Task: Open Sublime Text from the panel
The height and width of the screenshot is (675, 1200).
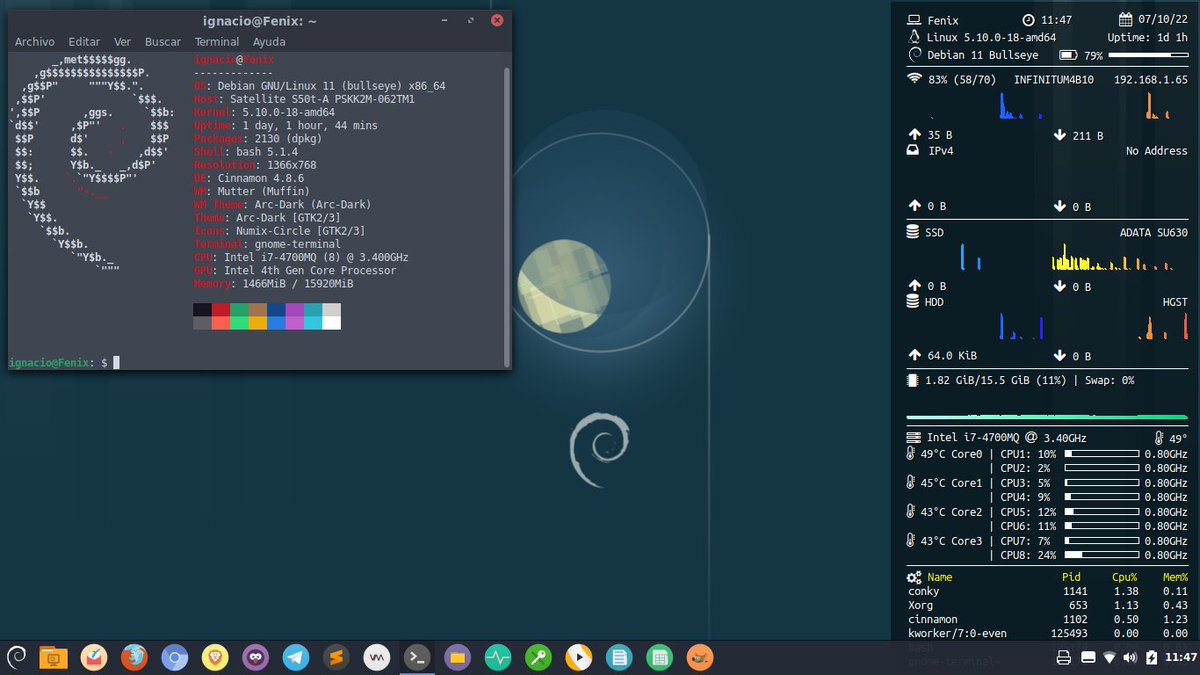Action: [x=336, y=657]
